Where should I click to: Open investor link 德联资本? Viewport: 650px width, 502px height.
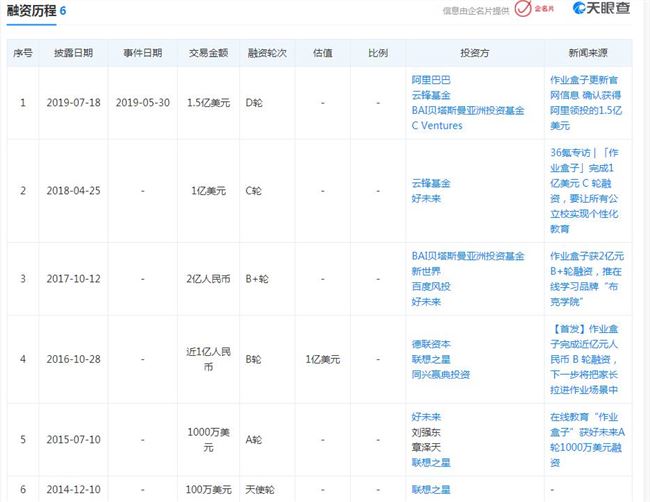pos(431,344)
